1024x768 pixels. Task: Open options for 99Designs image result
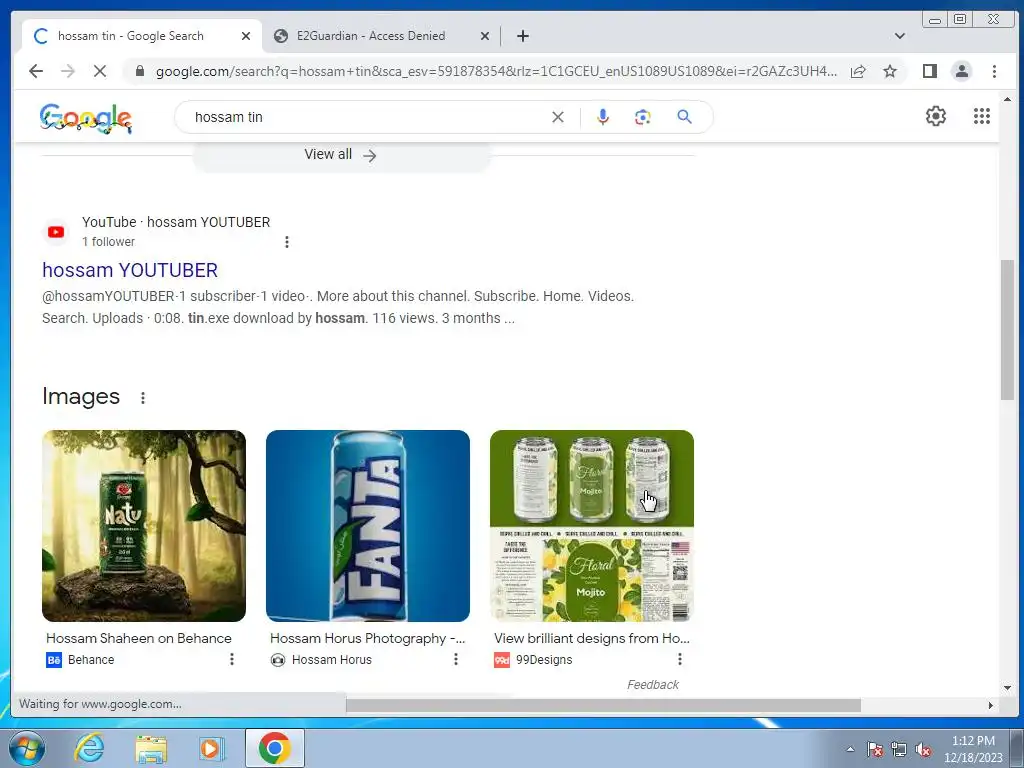(x=680, y=660)
